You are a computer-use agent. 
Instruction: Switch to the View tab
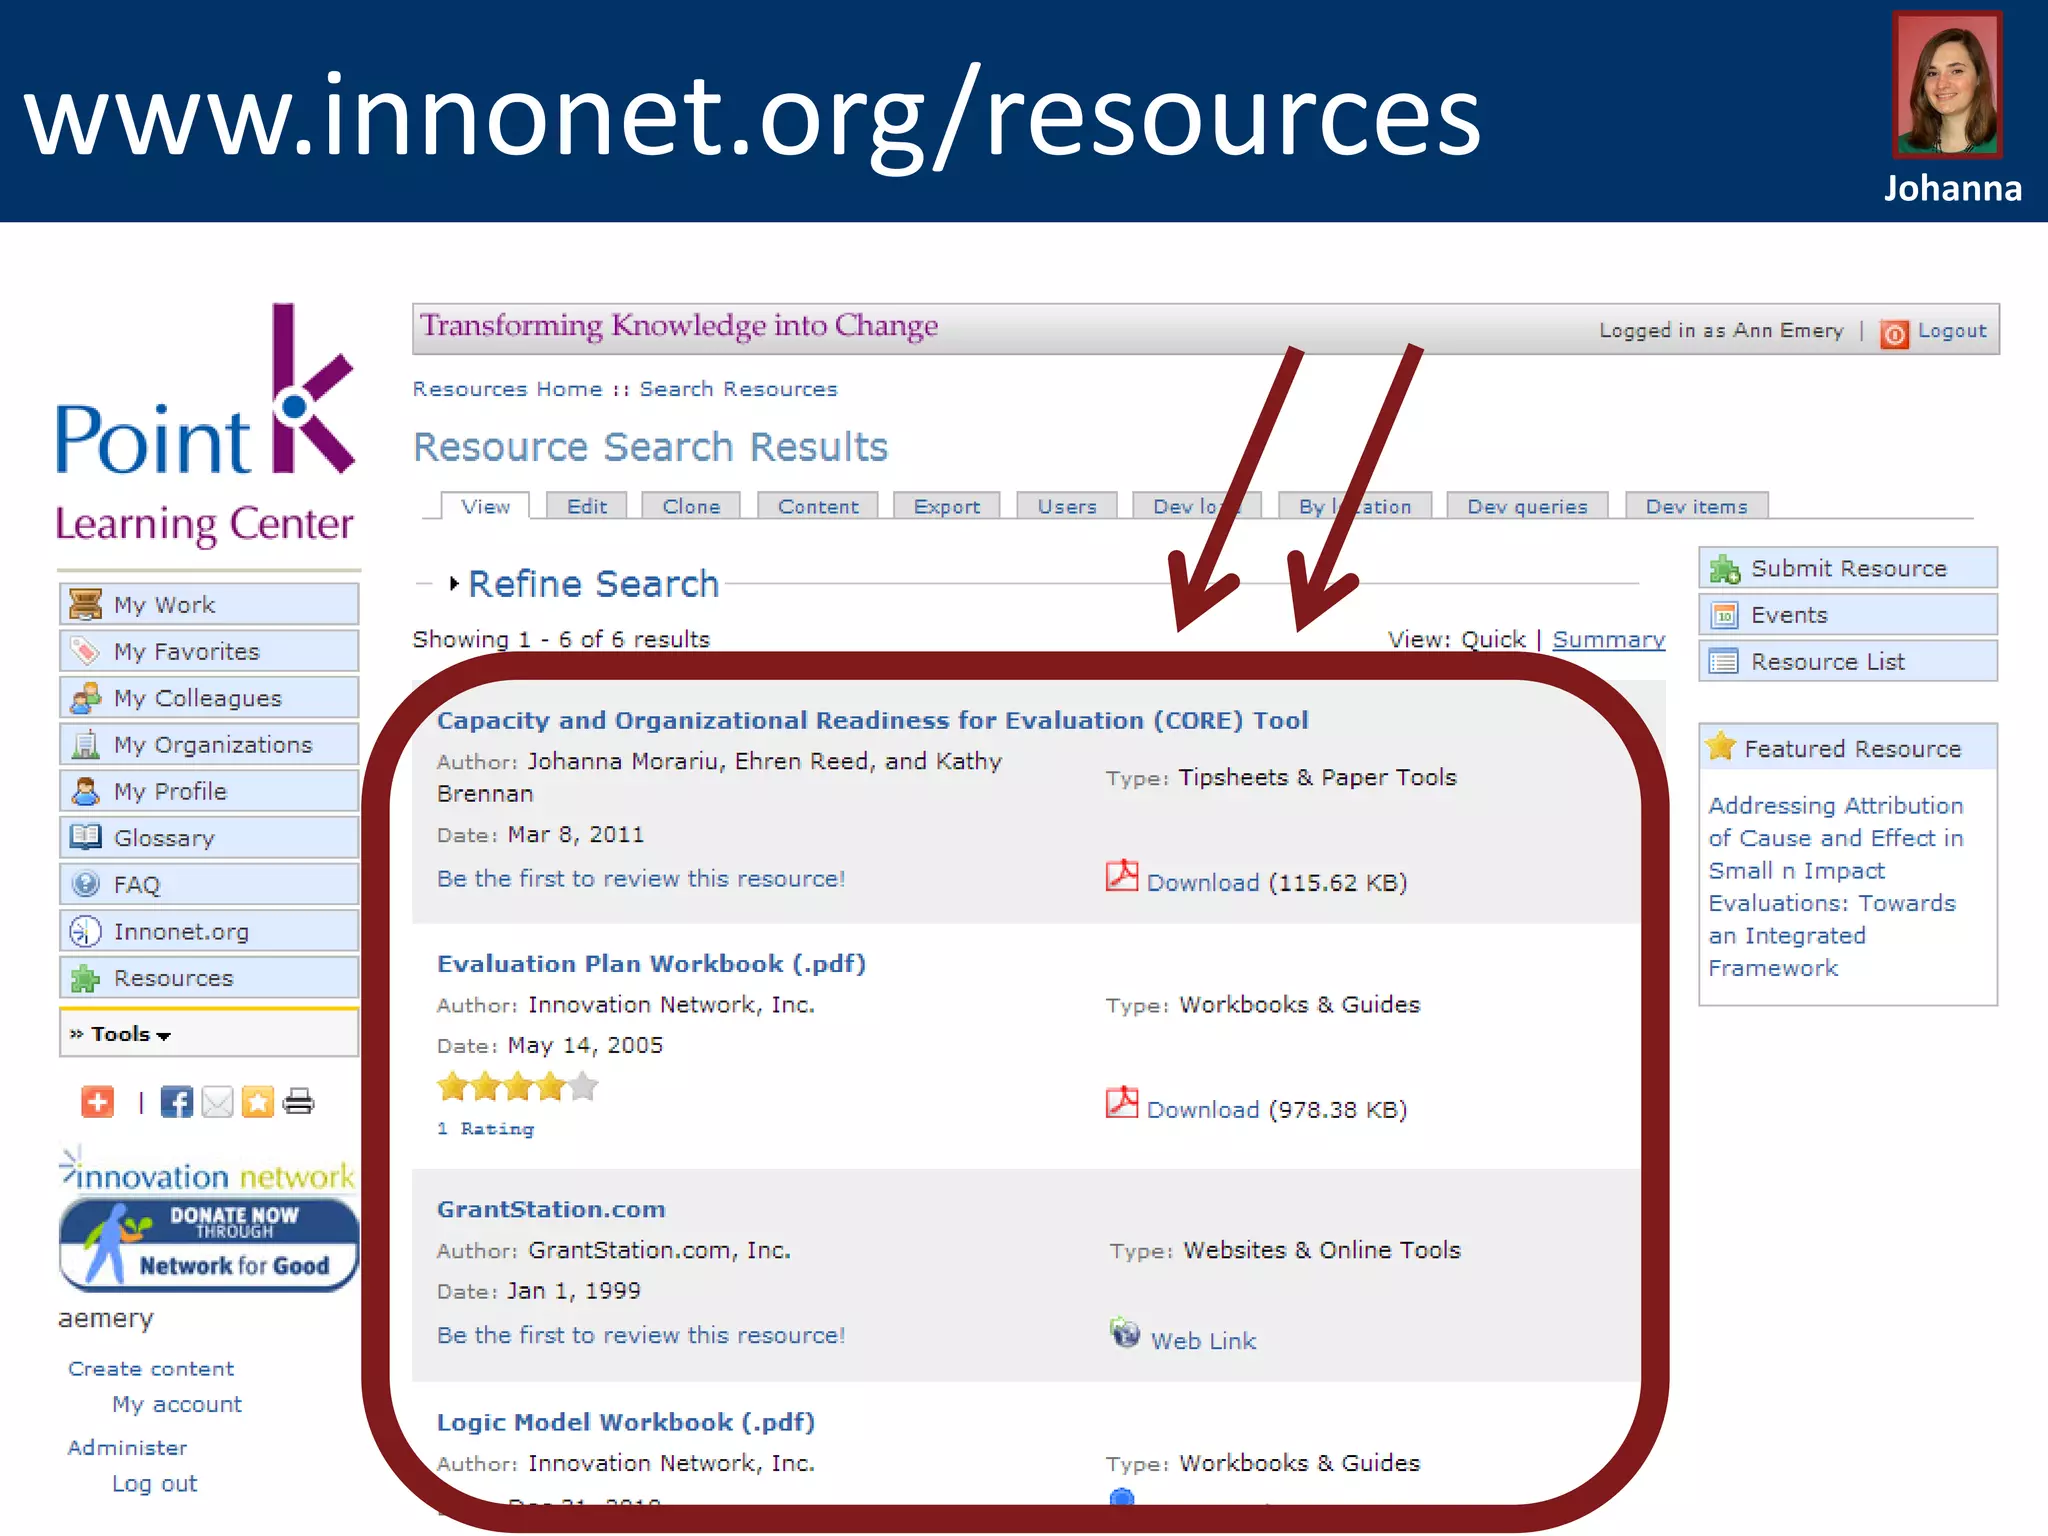point(486,507)
